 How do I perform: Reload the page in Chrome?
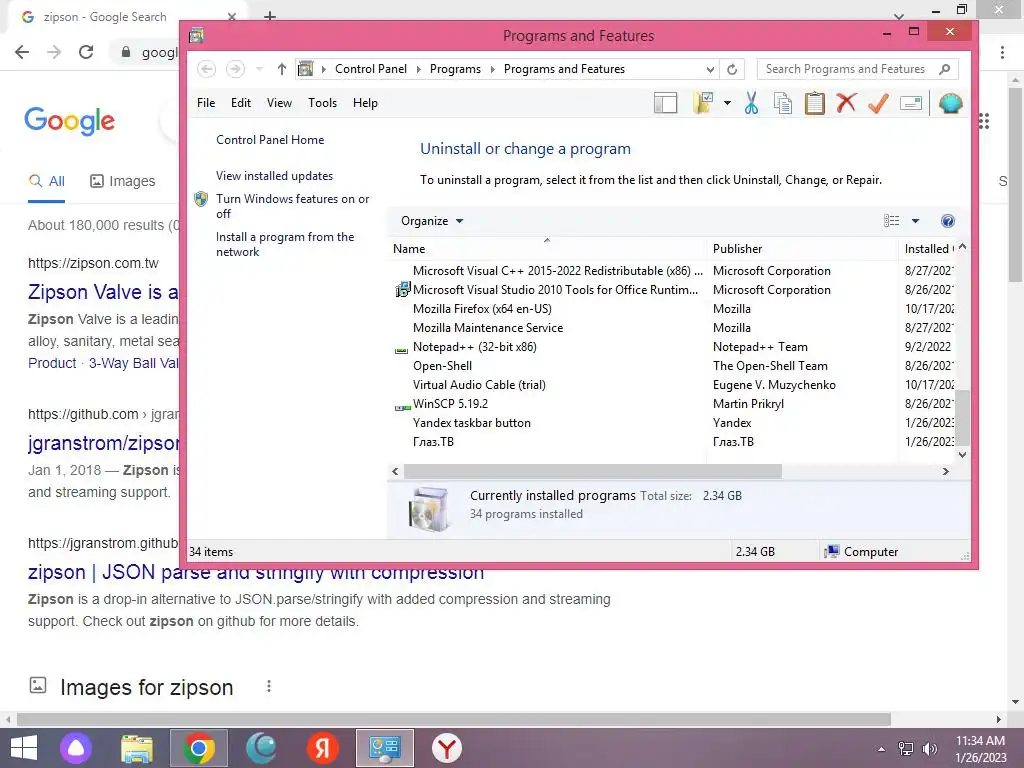coord(86,52)
